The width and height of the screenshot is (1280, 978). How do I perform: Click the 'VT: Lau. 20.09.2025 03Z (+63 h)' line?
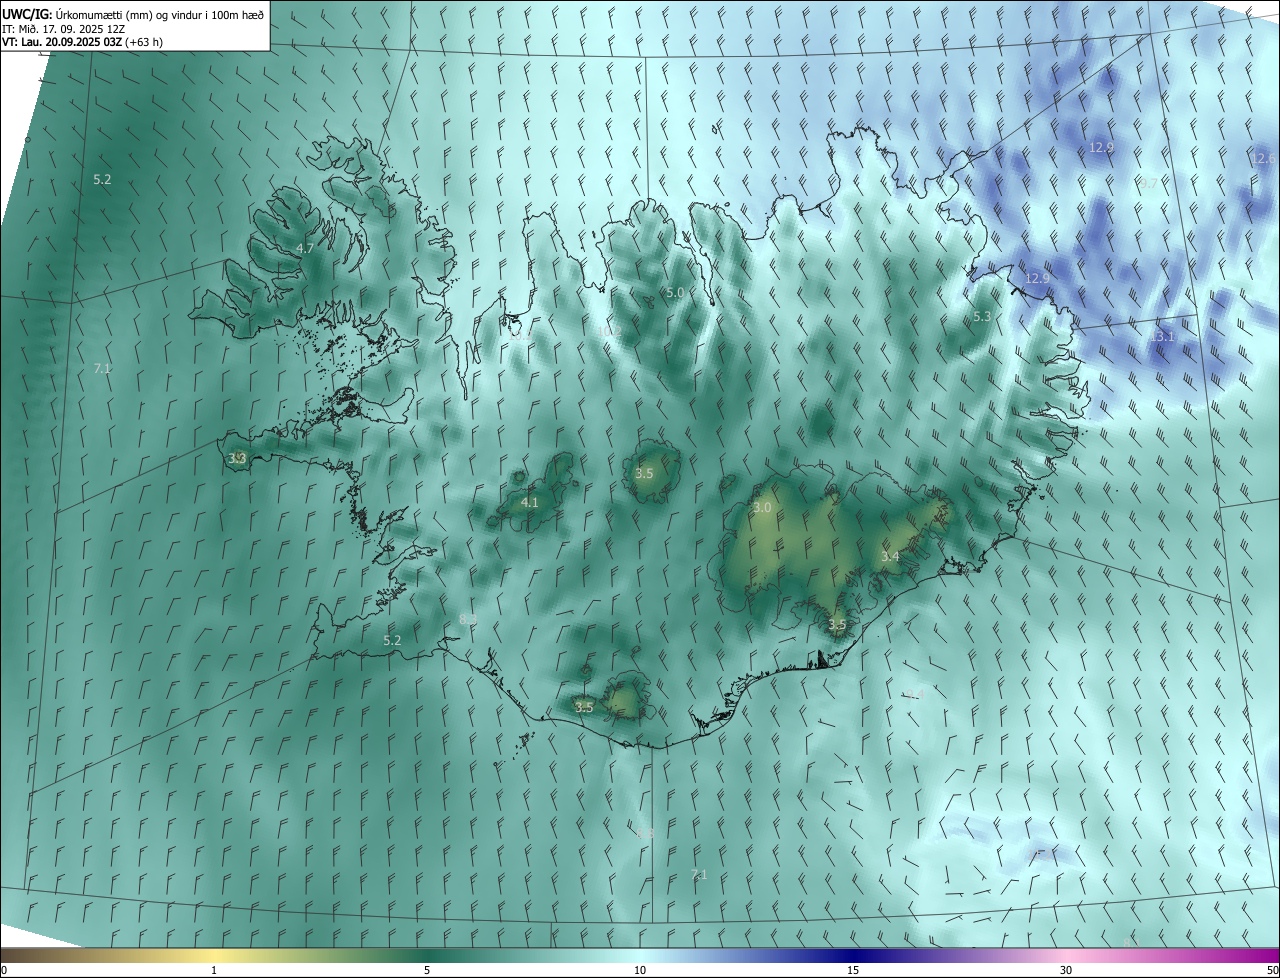[83, 42]
